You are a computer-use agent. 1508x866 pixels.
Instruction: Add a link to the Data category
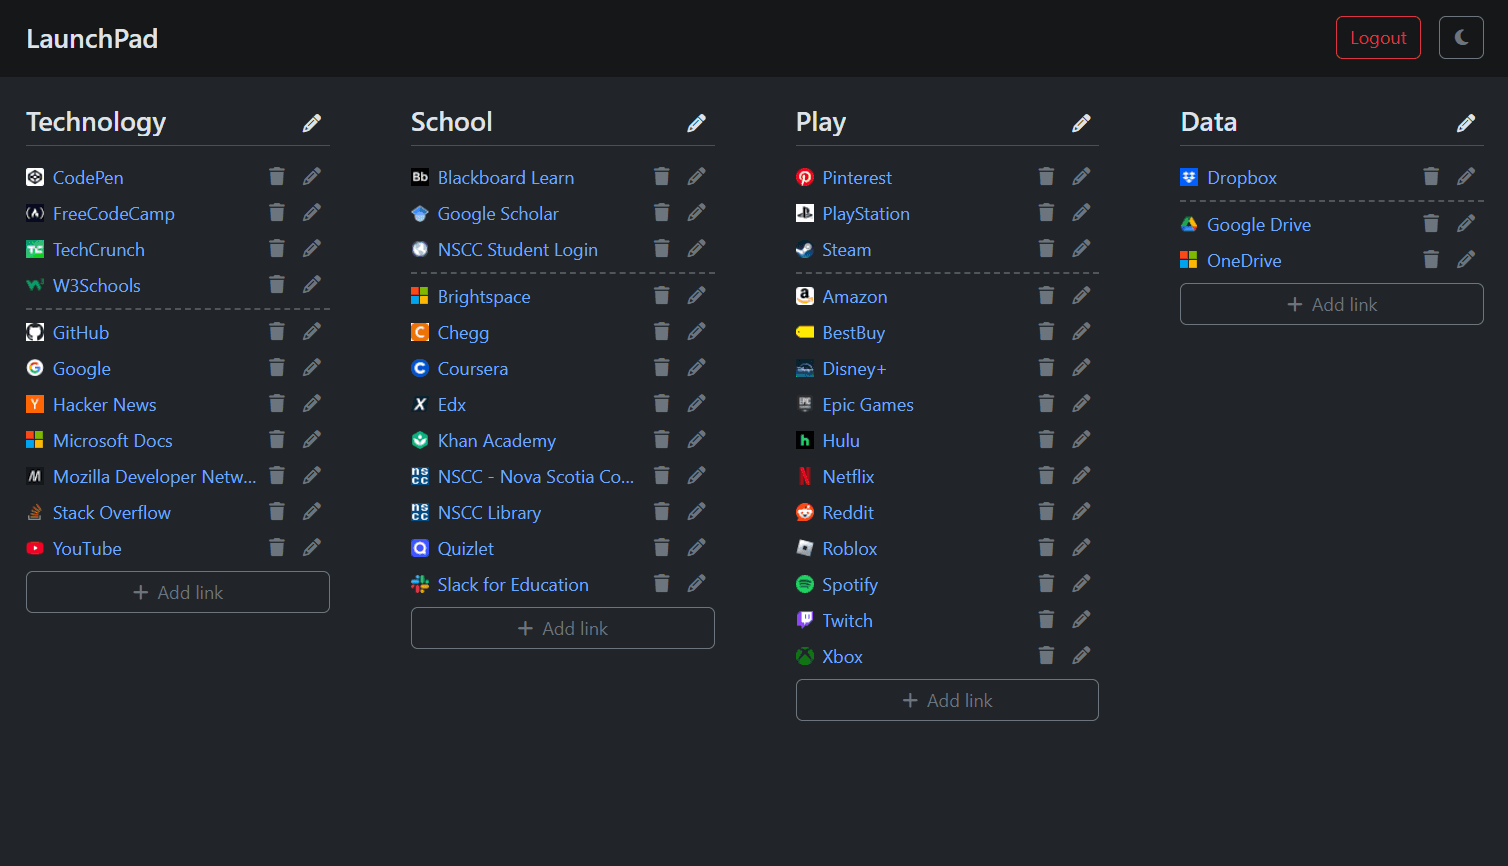click(x=1332, y=304)
